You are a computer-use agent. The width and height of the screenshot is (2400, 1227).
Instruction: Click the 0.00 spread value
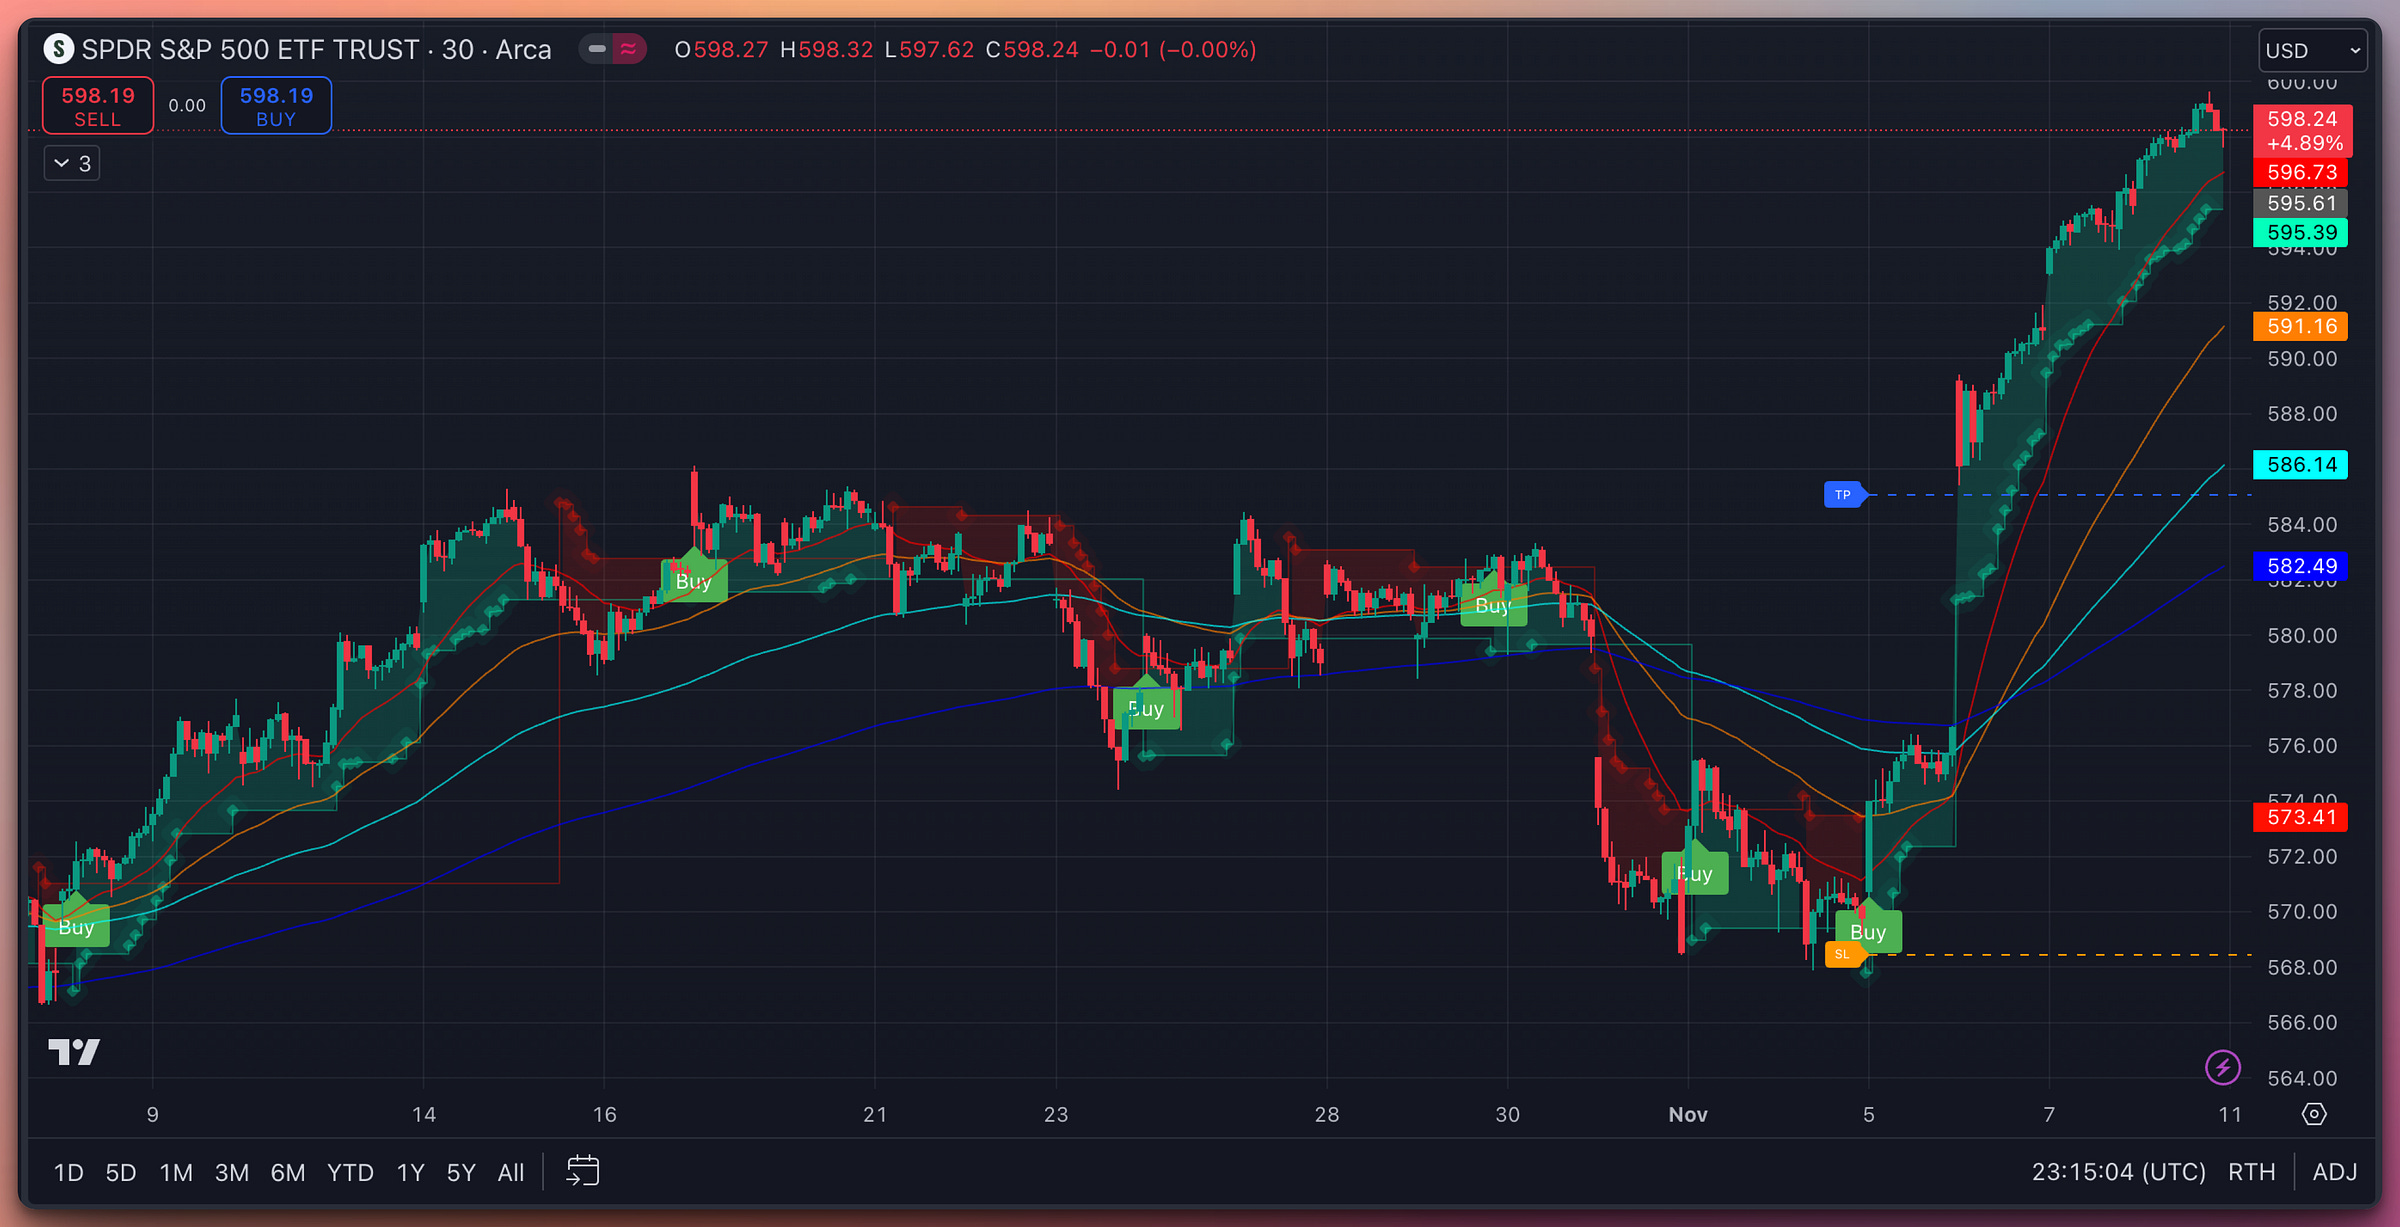pos(187,105)
